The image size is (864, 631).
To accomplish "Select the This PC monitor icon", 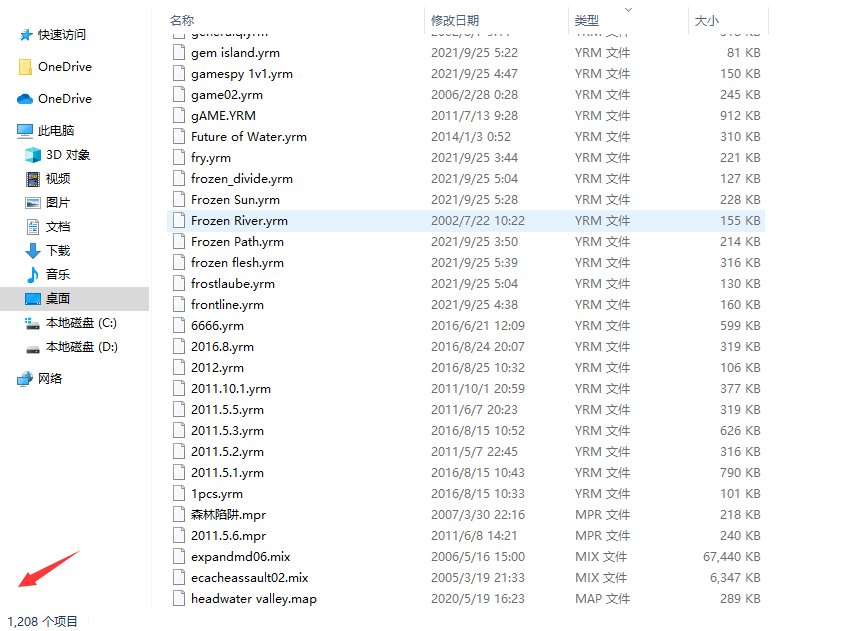I will click(x=25, y=131).
